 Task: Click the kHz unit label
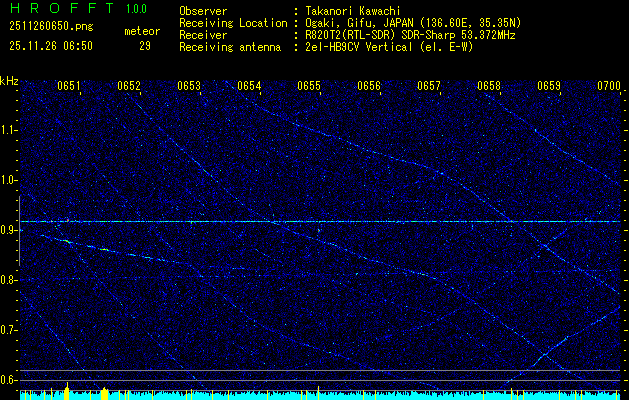pos(9,81)
